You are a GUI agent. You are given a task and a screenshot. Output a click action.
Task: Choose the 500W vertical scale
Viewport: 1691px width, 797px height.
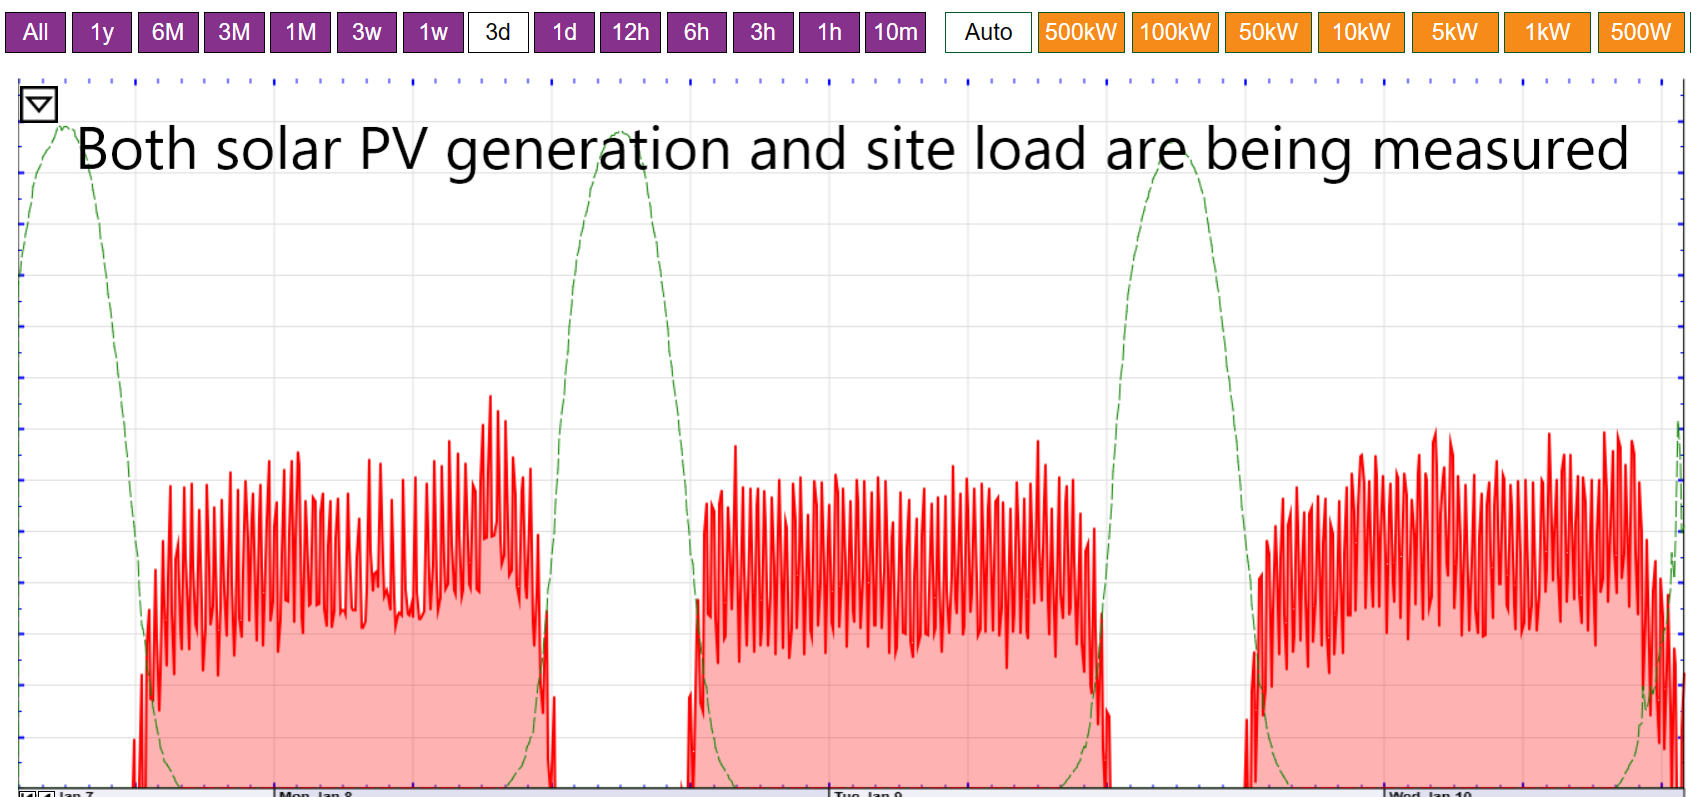coord(1641,32)
